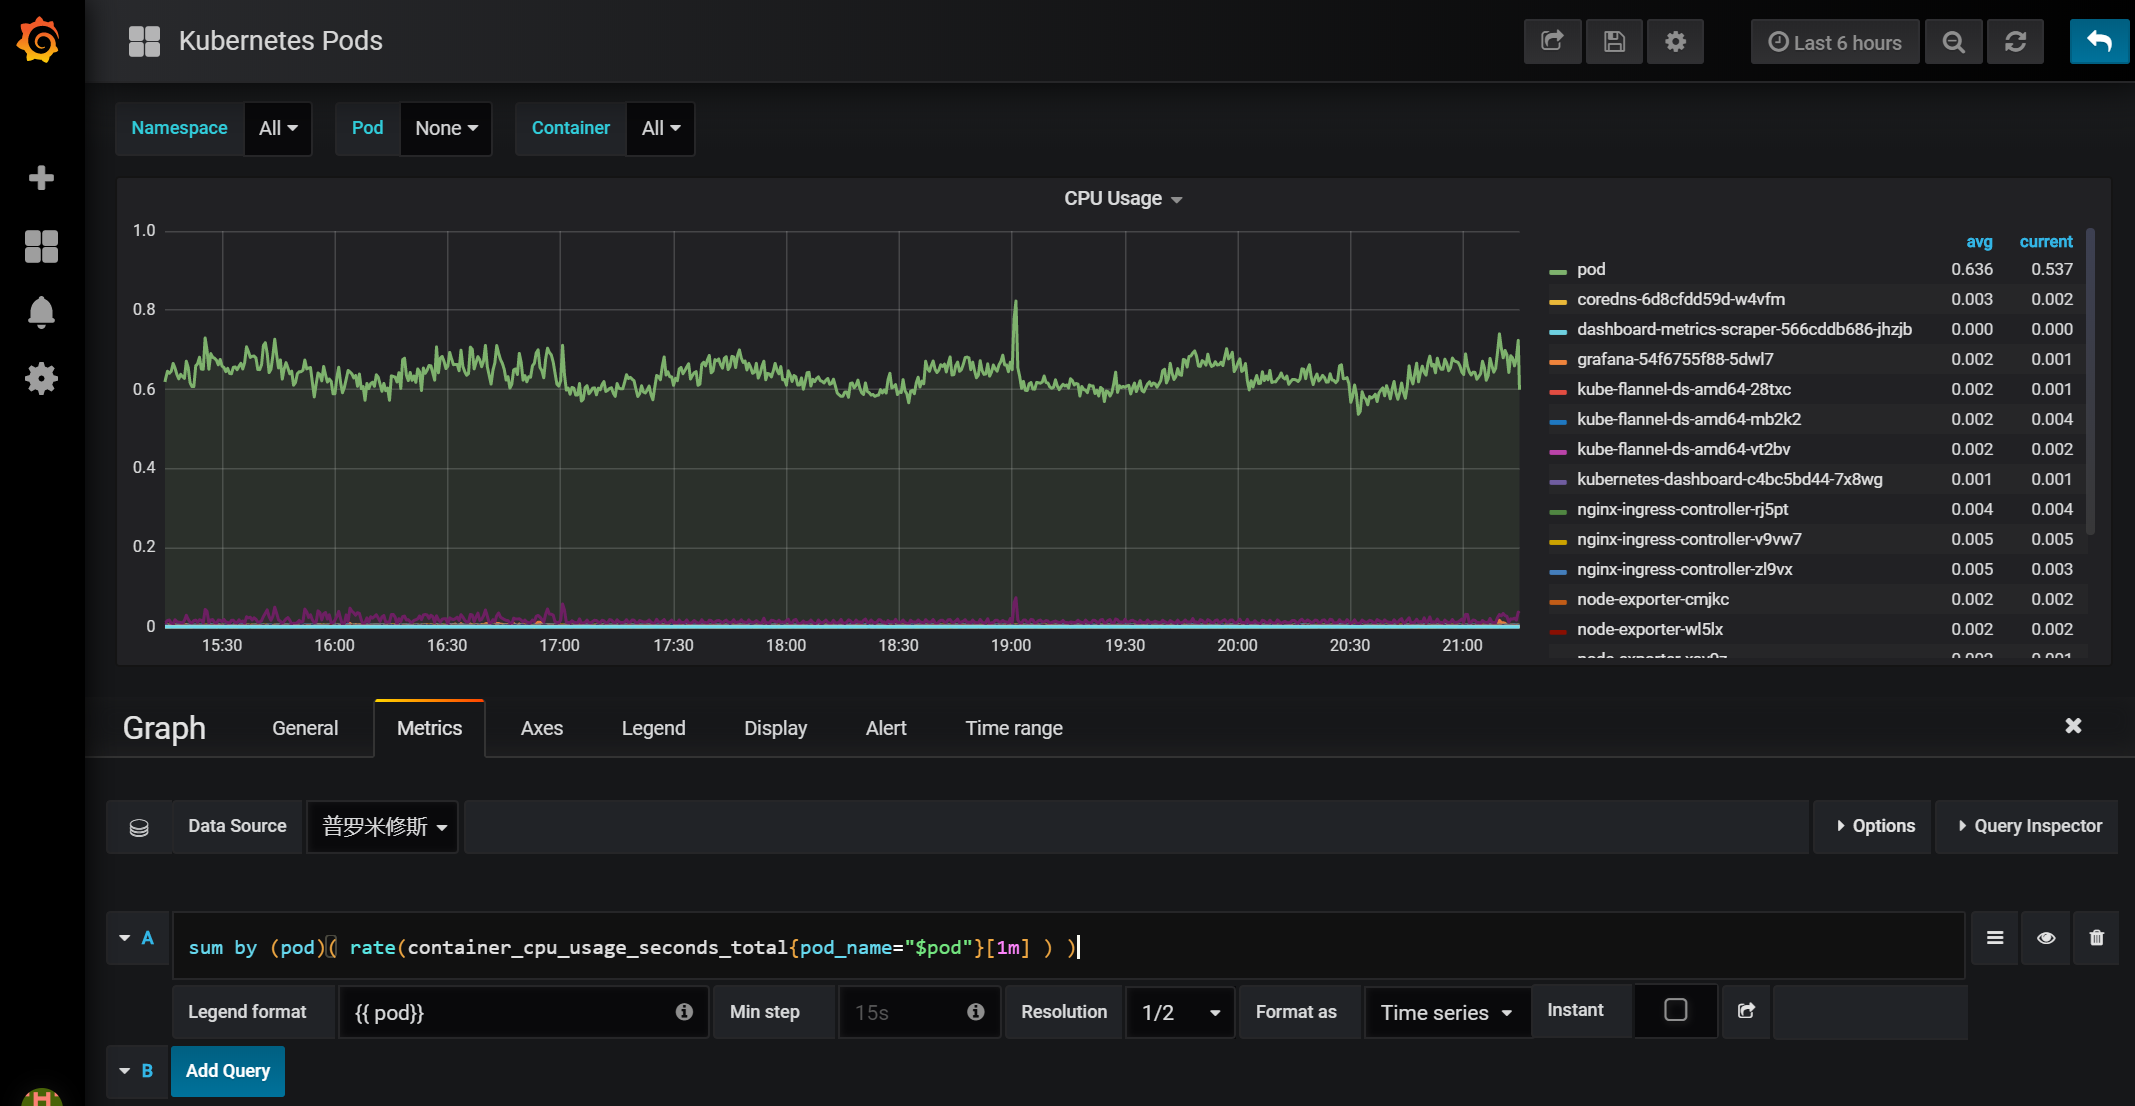
Task: Collapse query B row arrow
Action: [125, 1070]
